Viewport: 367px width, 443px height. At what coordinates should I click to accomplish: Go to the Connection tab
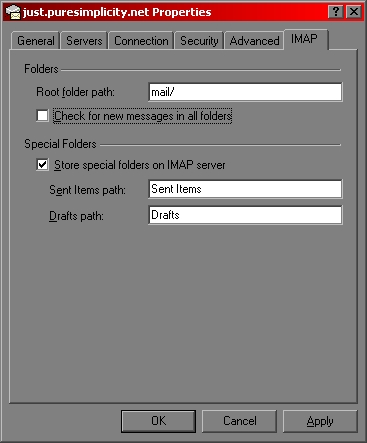tap(141, 41)
